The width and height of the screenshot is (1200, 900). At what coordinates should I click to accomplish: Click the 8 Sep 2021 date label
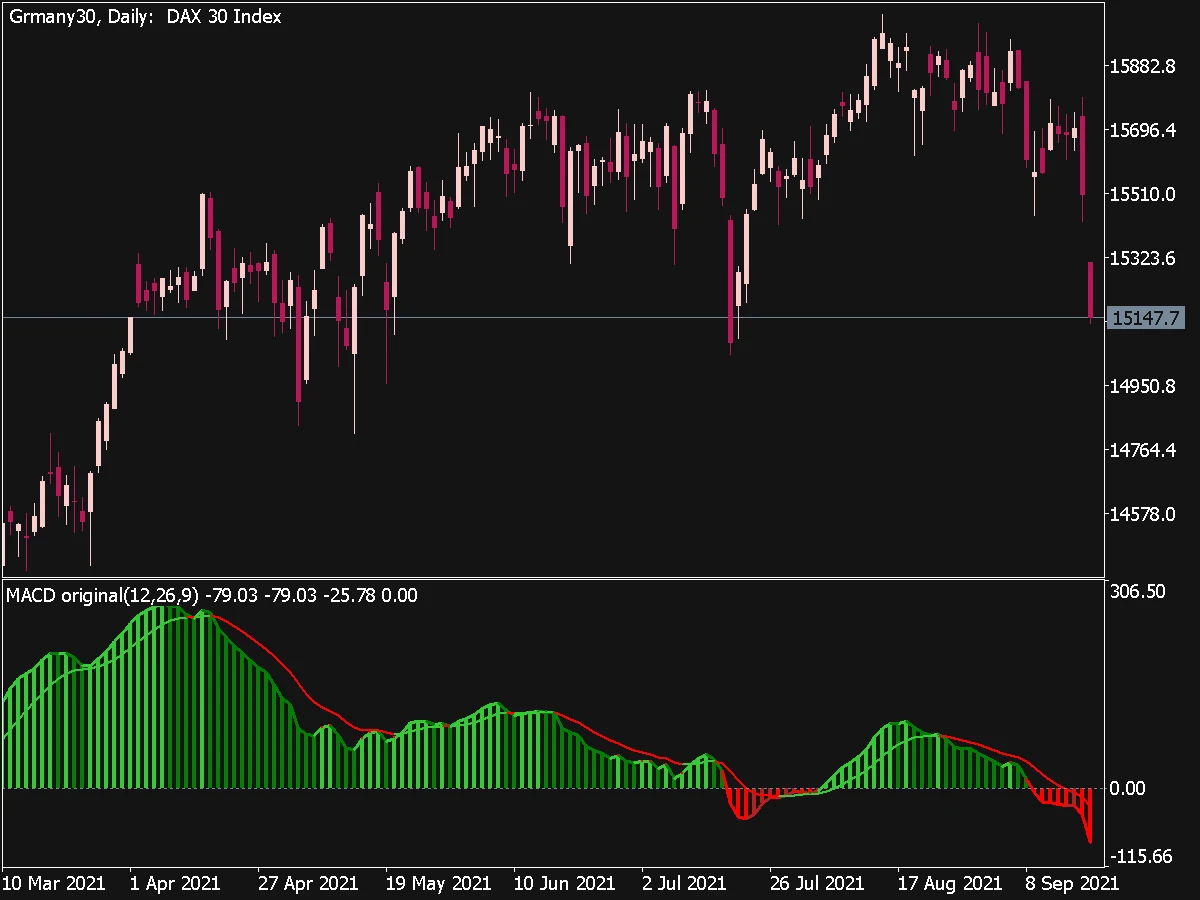[x=1071, y=884]
